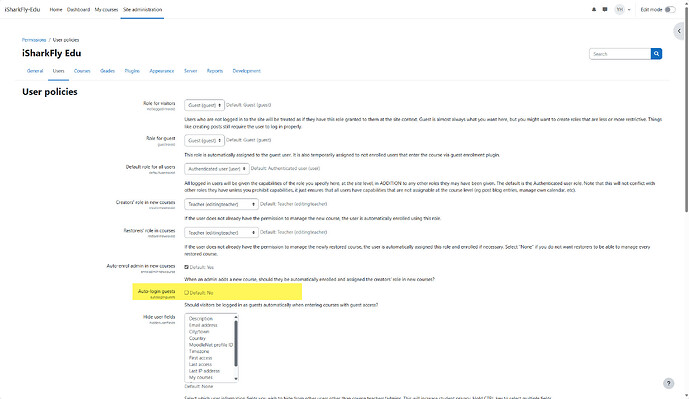Click the iSharkFly-Edu site logo link
Viewport: 689px width, 399px height.
tap(22, 9)
